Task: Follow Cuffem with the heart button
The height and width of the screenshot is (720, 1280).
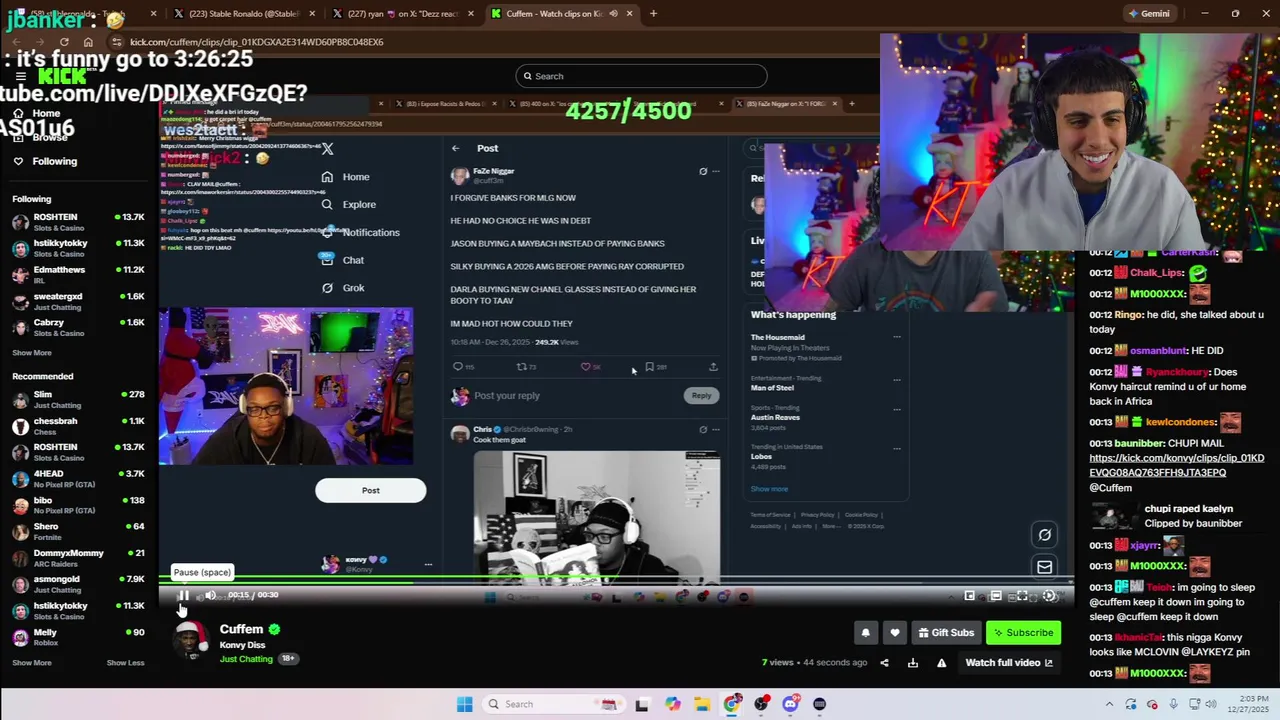Action: 895,632
